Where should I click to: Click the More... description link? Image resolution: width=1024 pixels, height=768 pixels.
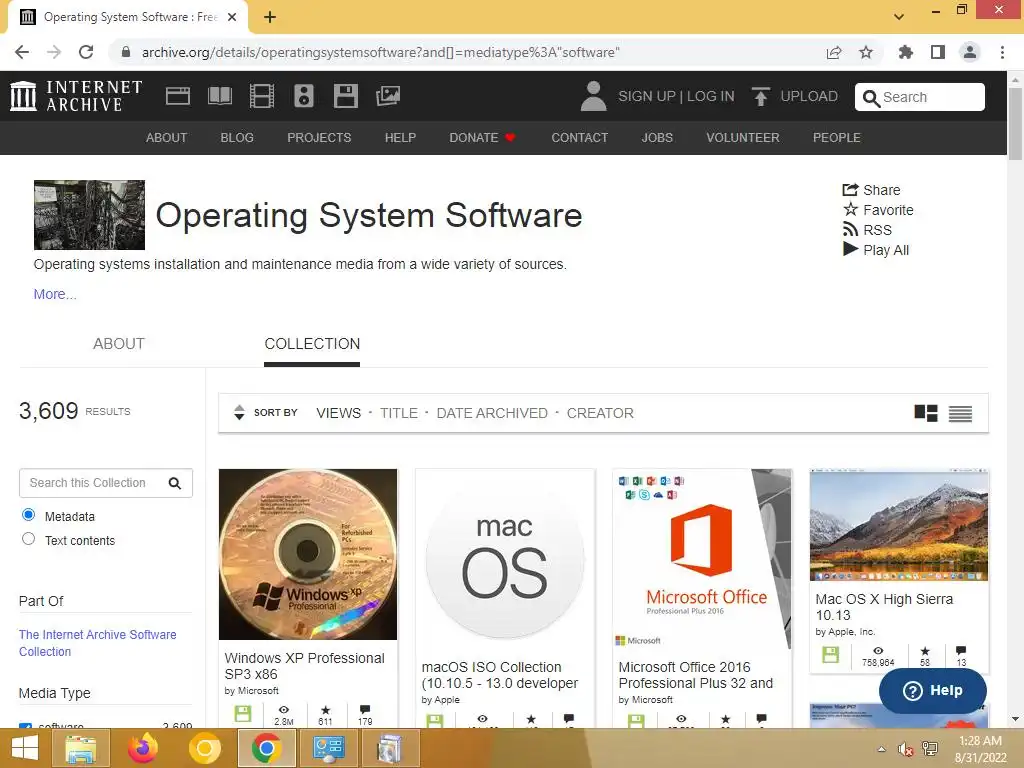coord(55,294)
